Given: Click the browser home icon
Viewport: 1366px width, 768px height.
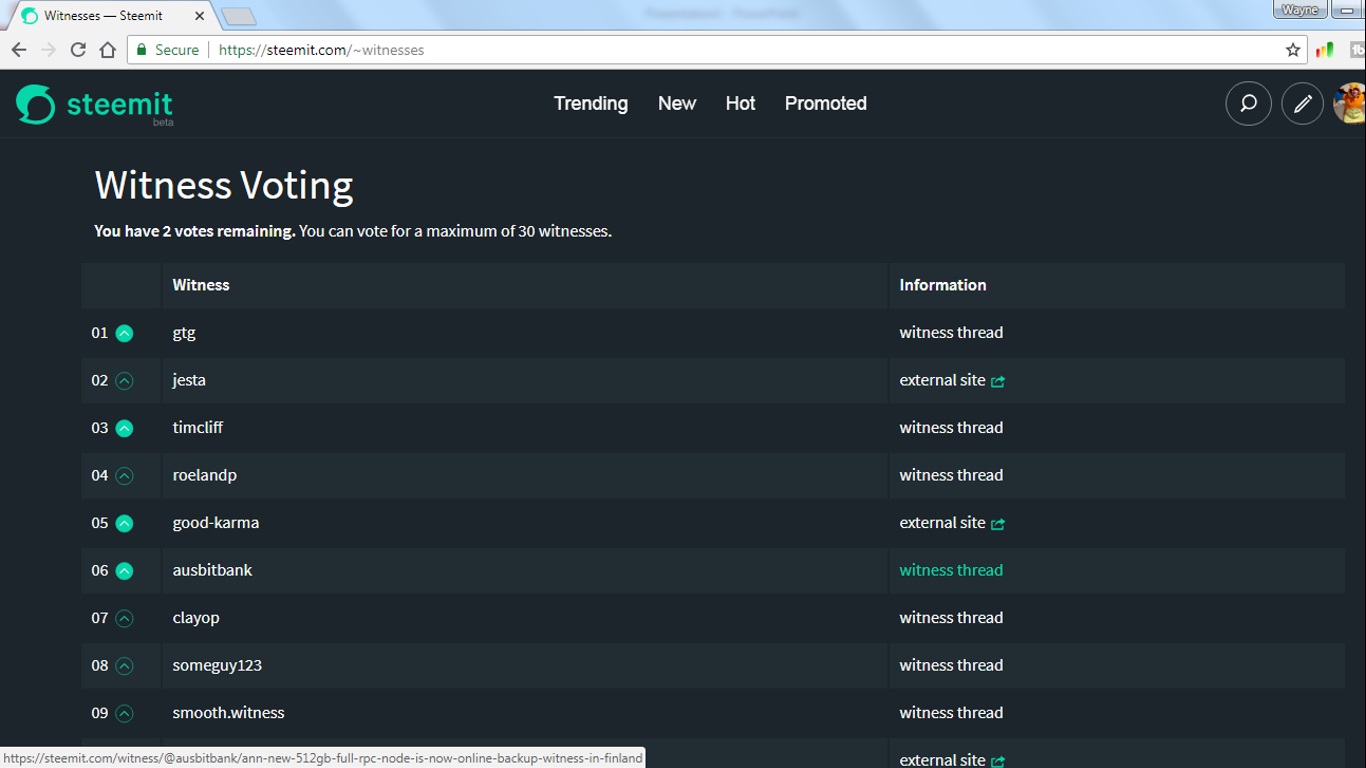Looking at the screenshot, I should click(108, 50).
